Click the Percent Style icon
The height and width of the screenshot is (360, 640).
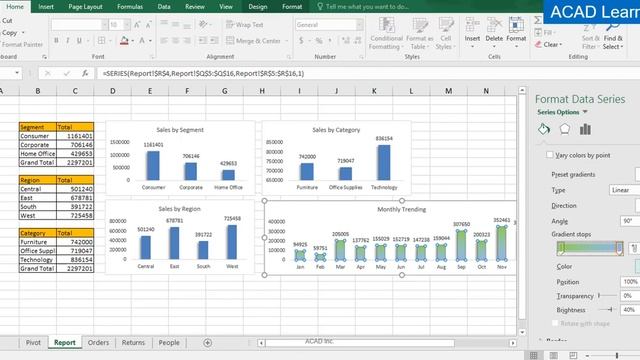tap(319, 40)
